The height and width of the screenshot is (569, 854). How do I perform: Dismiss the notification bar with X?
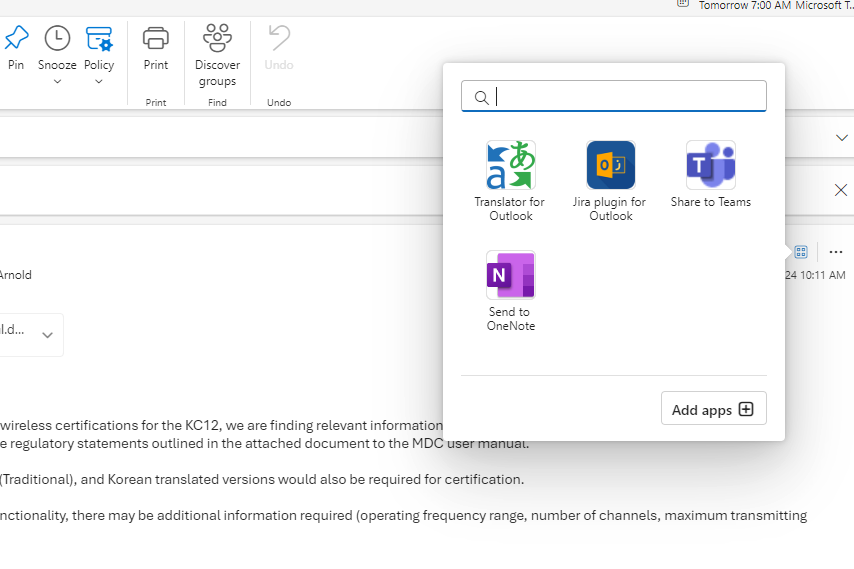[840, 190]
